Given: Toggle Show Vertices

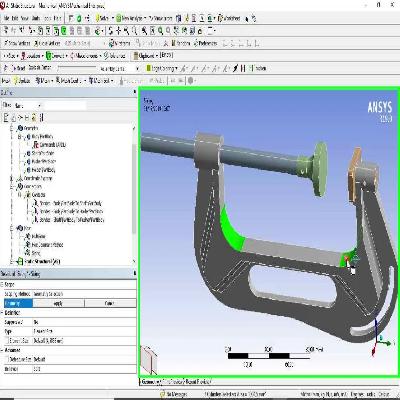Looking at the screenshot, I should tap(17, 43).
